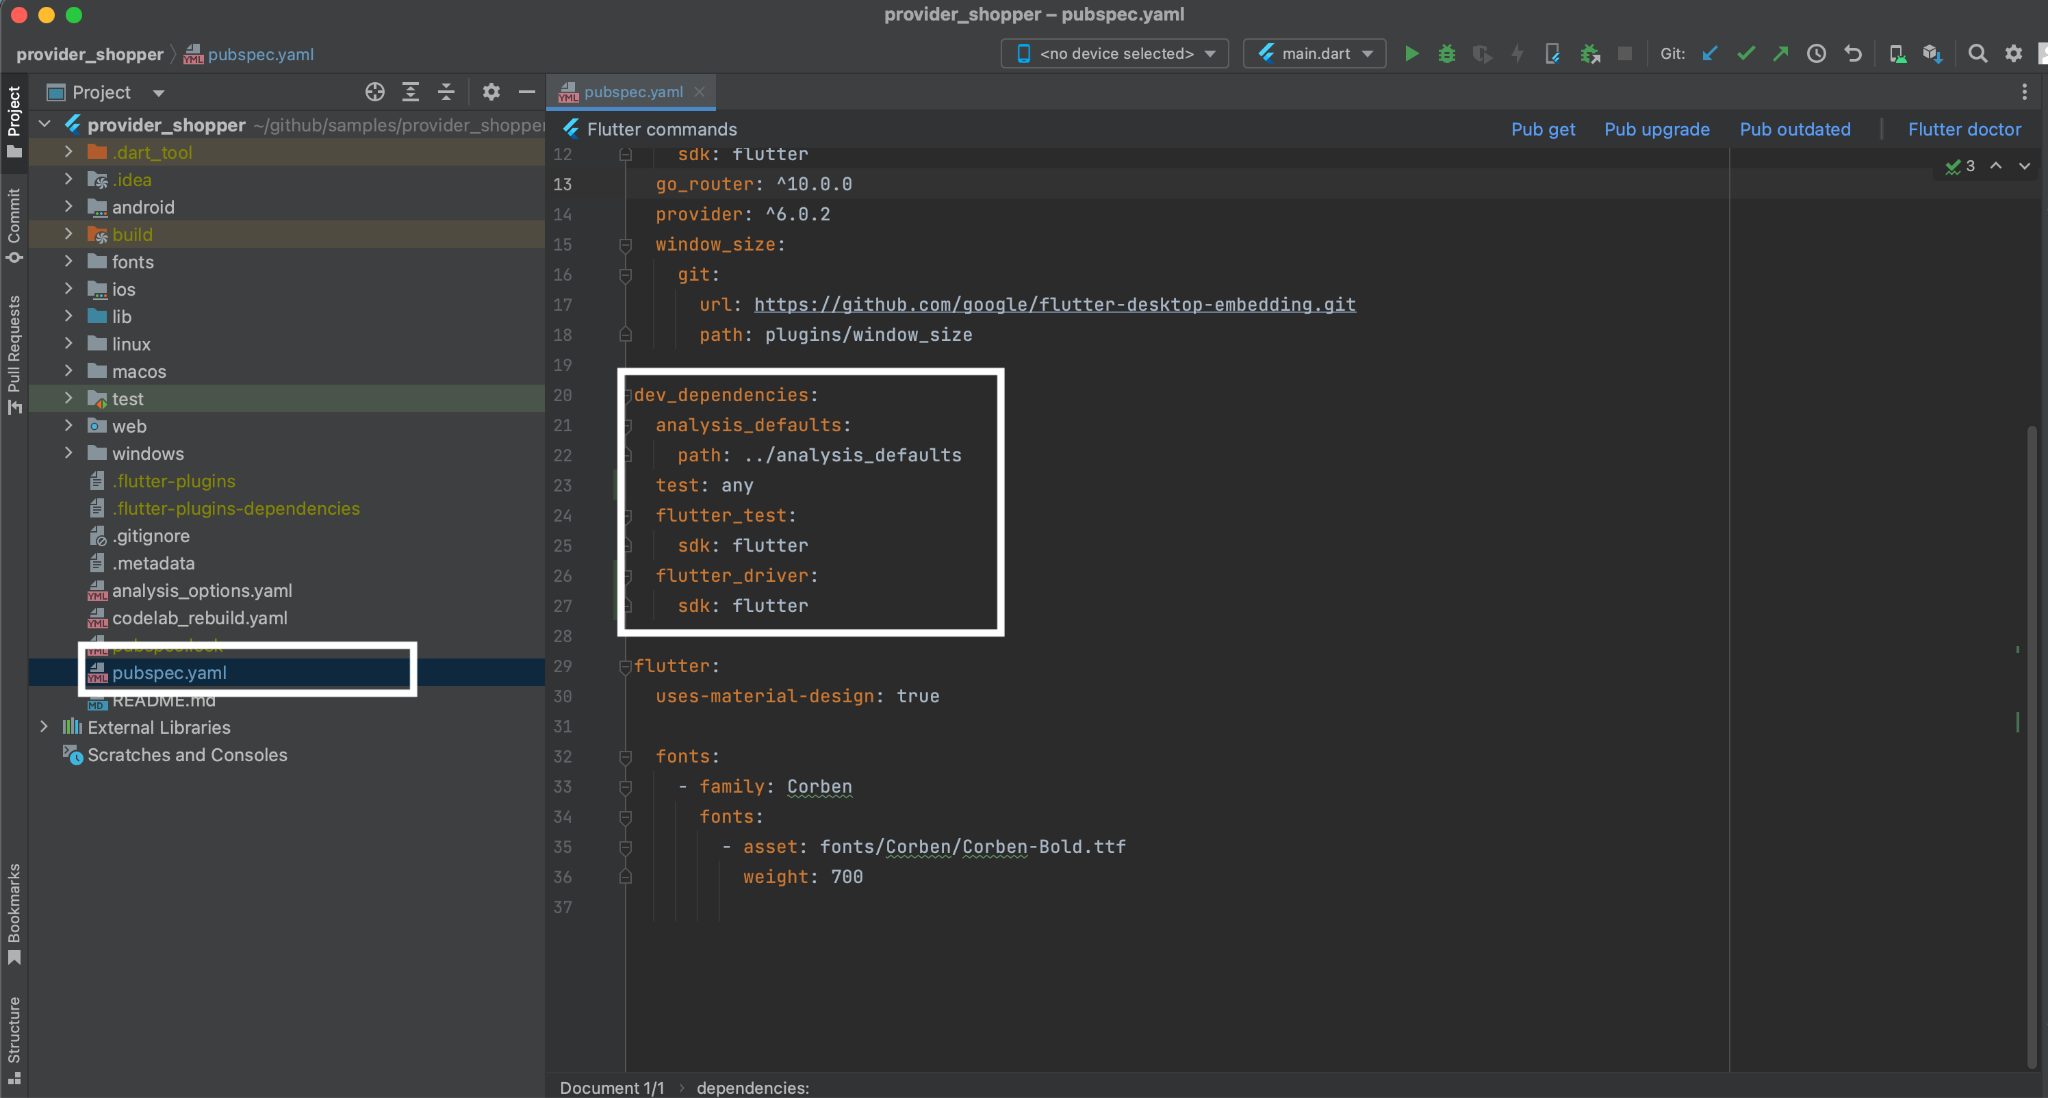Screen dimensions: 2048x1098
Task: Click the Git Push green arrow
Action: [1781, 54]
